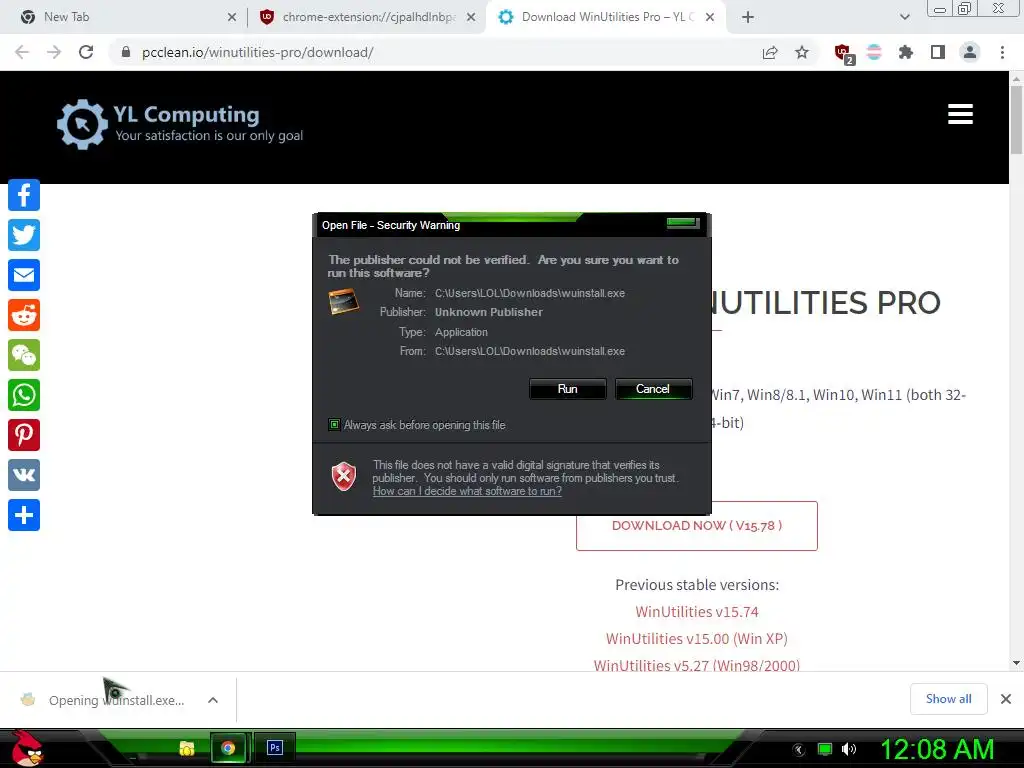Open the Extensions puzzle icon
This screenshot has width=1024, height=768.
coord(905,52)
